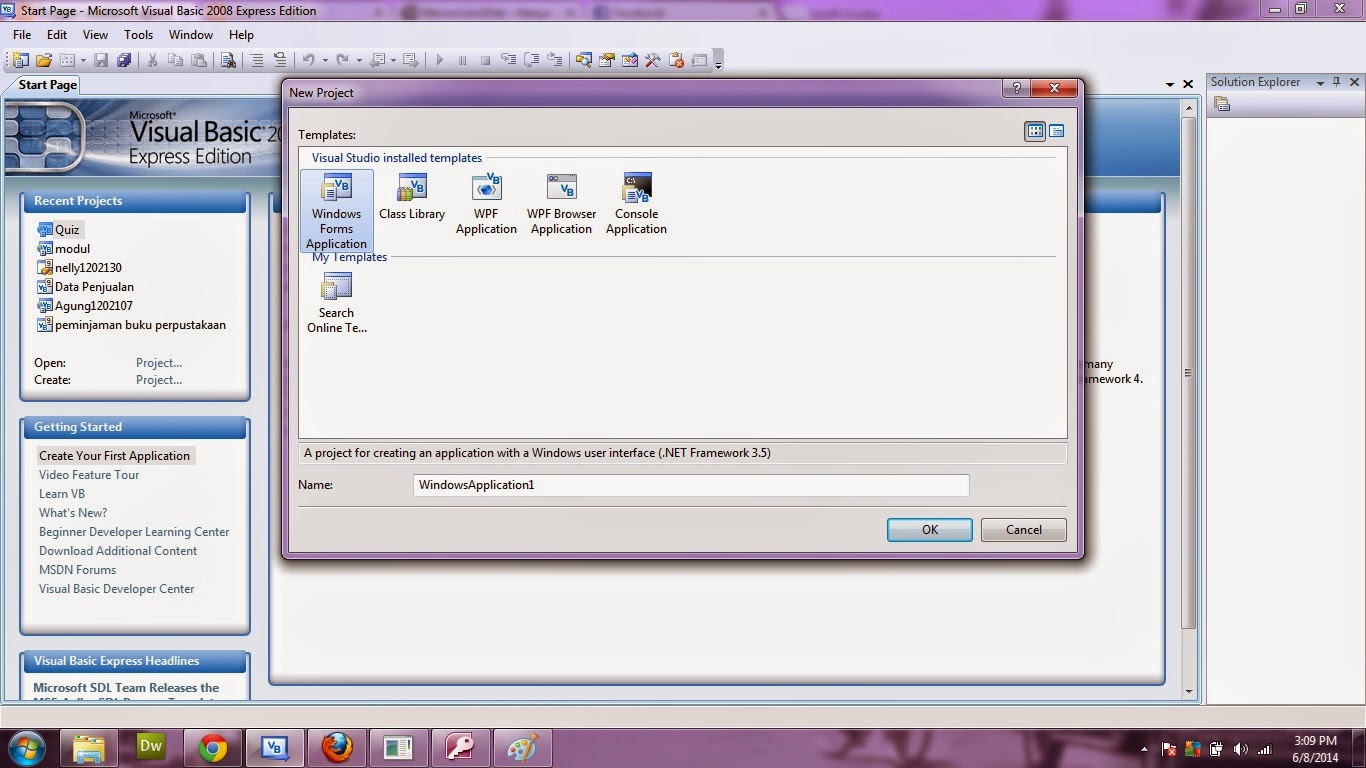Open the Solution Explorer window position dropdown
1366x768 pixels.
[1320, 82]
